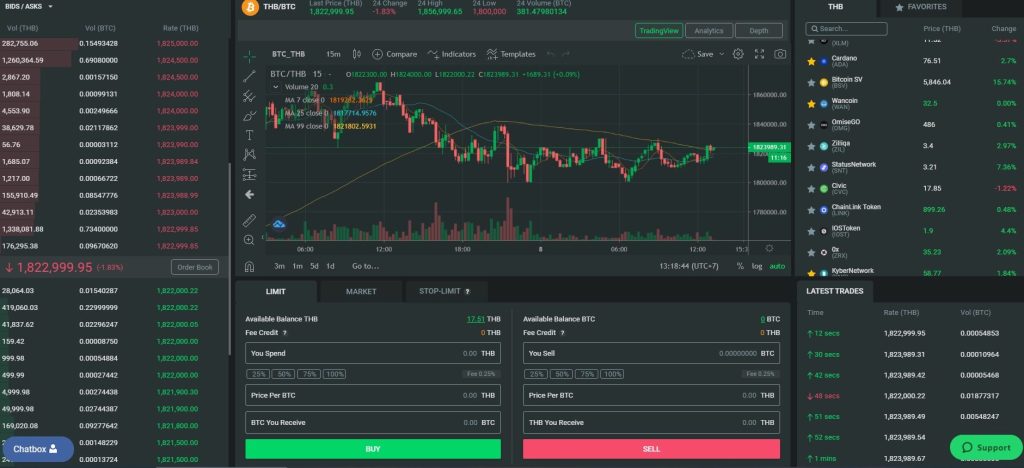This screenshot has height=468, width=1024.
Task: Expand the Save dropdown arrow
Action: (722, 54)
